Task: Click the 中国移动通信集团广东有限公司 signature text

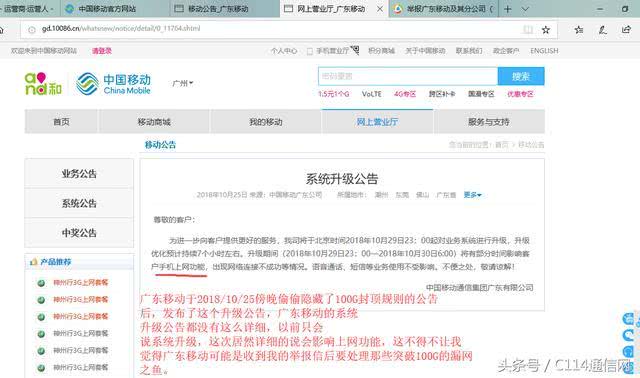Action: (480, 287)
